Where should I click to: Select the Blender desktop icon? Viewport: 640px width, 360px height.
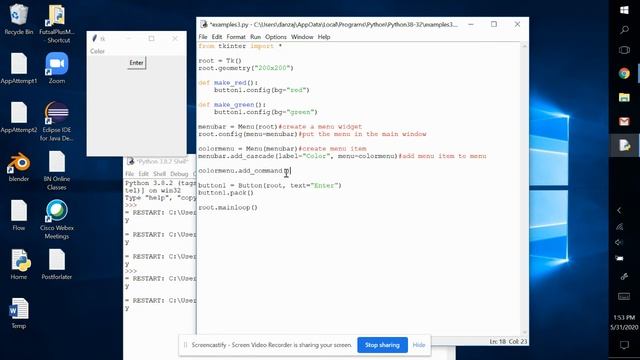pyautogui.click(x=19, y=167)
